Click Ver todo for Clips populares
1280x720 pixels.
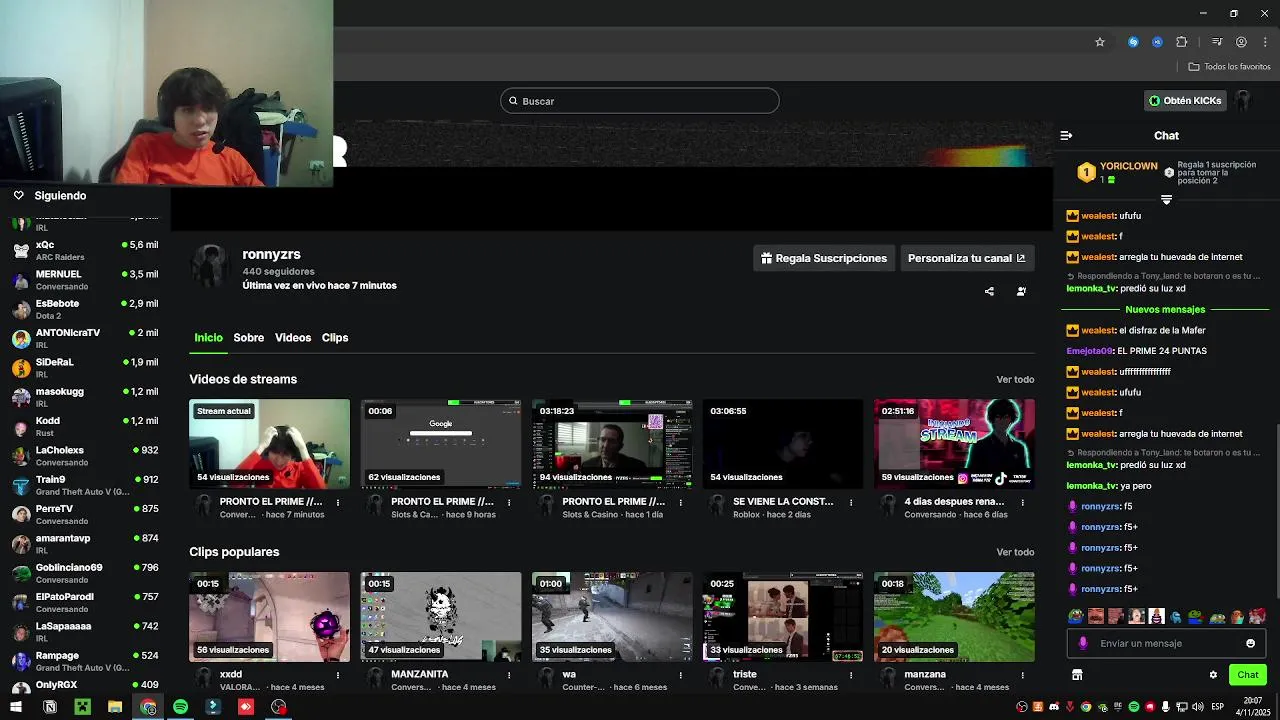[x=1015, y=552]
